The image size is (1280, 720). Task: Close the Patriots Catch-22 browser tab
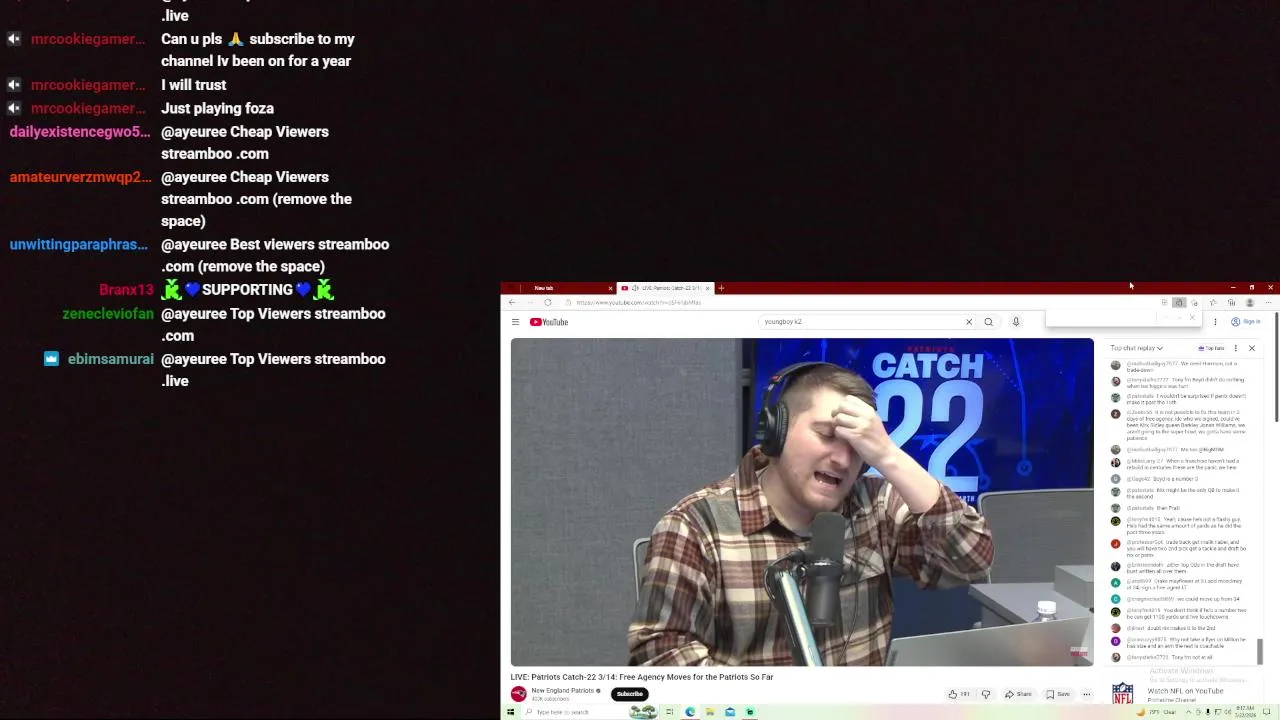point(707,288)
